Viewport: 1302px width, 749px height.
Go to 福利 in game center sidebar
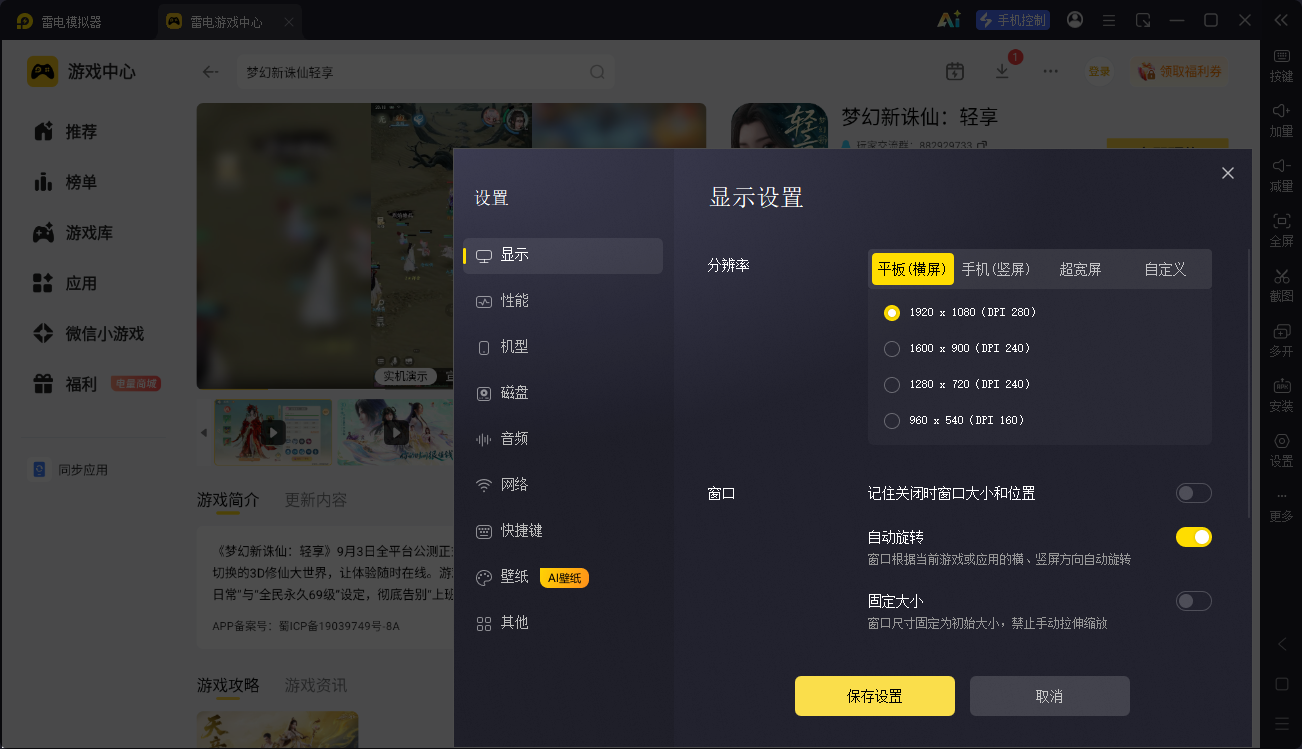click(66, 384)
